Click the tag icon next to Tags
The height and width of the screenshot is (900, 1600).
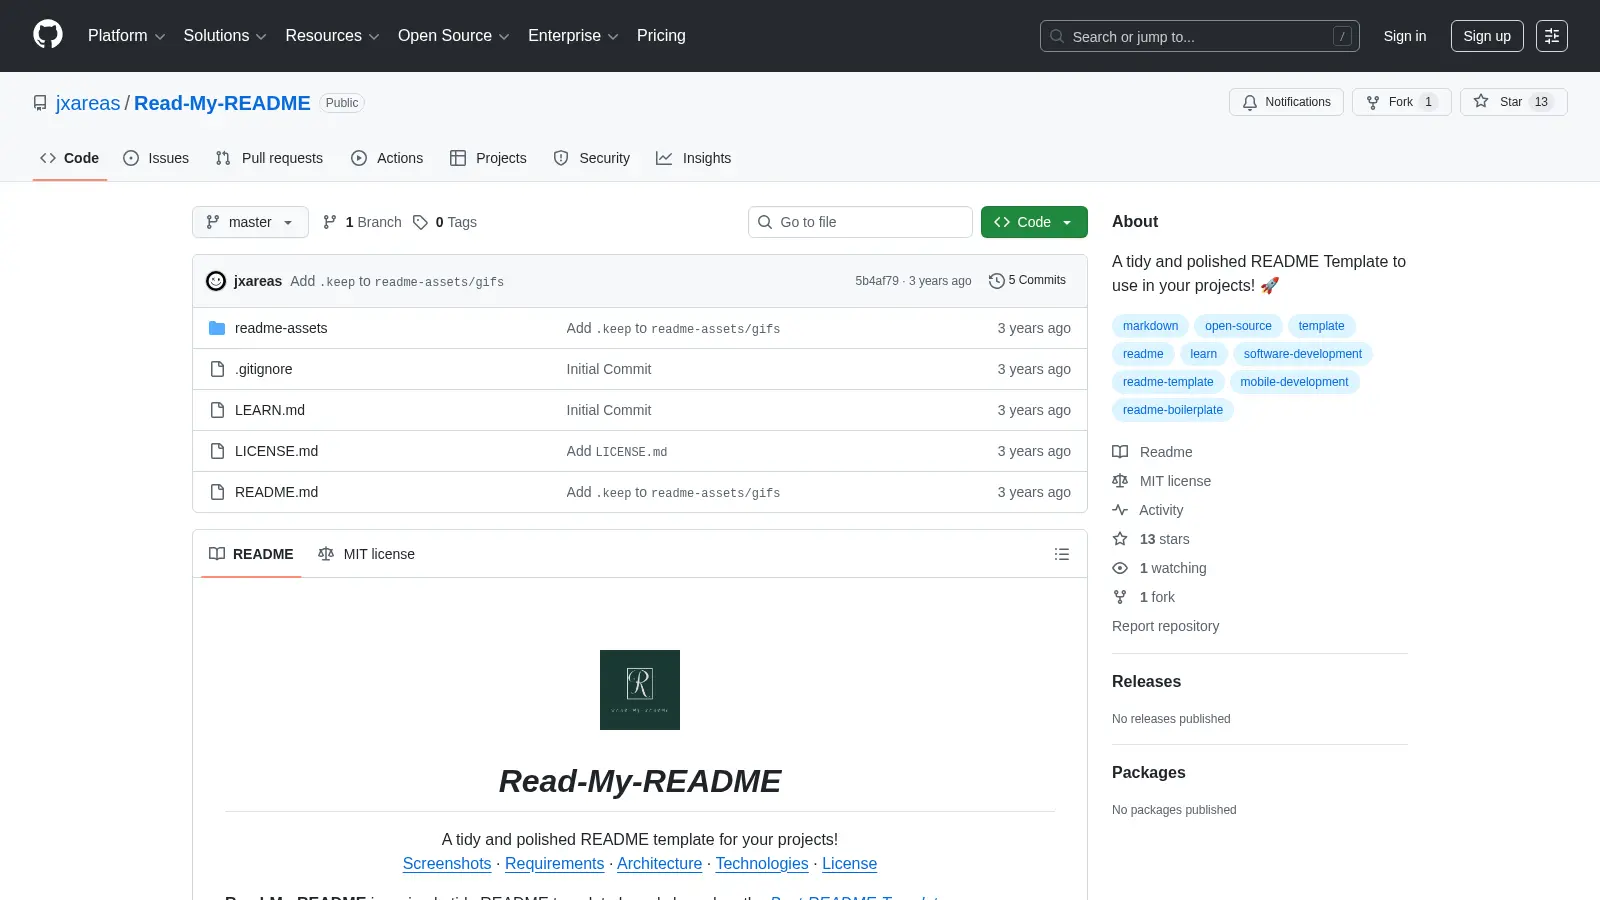(x=420, y=222)
